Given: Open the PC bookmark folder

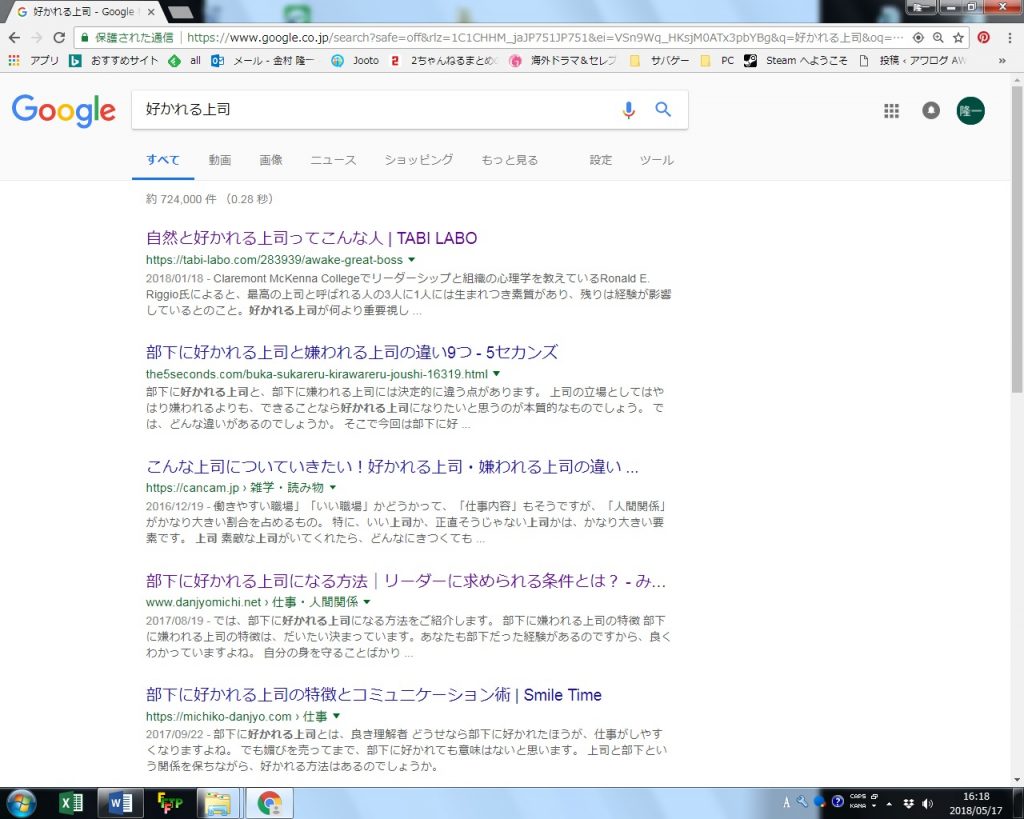Looking at the screenshot, I should coord(717,61).
